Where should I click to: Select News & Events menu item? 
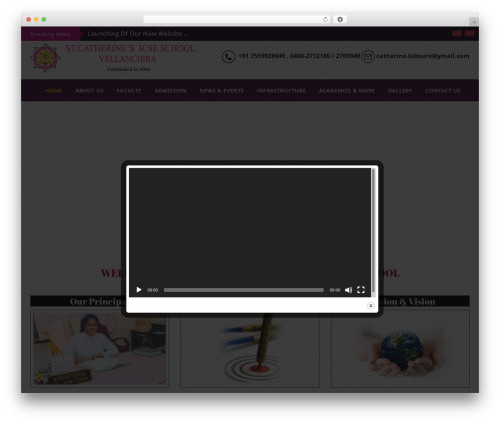[222, 91]
